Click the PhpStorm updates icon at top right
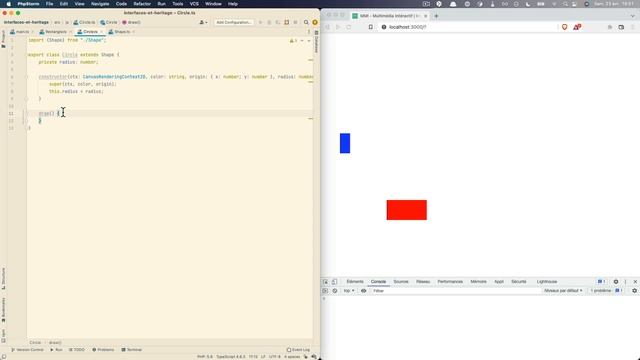 [315, 22]
